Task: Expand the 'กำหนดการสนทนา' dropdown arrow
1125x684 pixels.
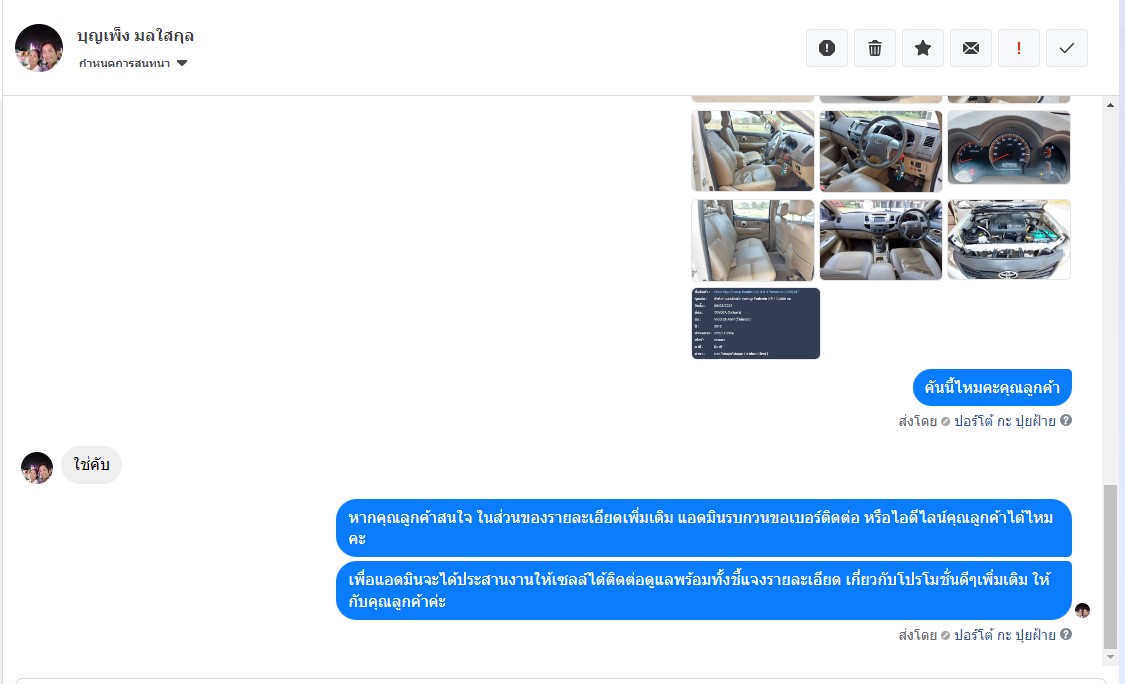Action: click(182, 63)
